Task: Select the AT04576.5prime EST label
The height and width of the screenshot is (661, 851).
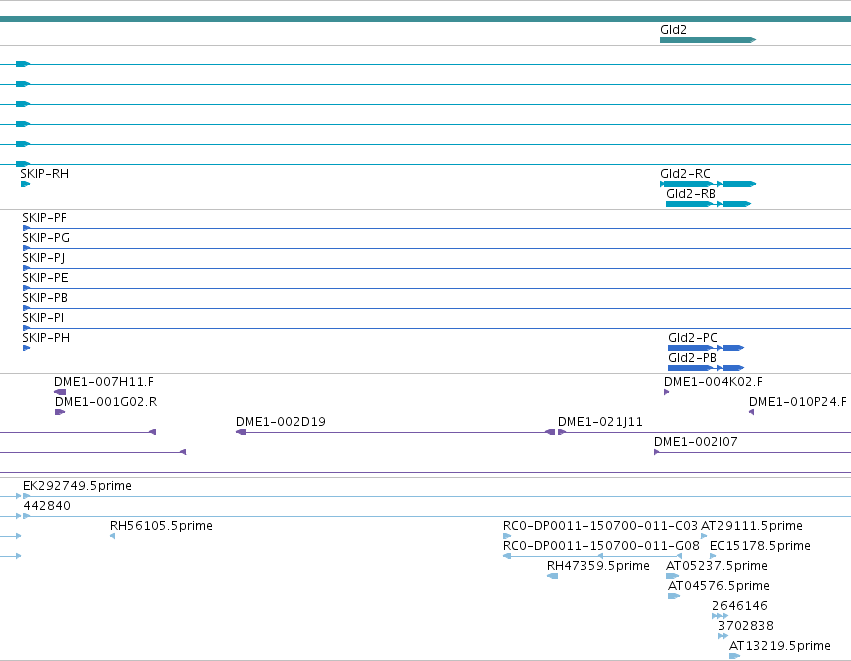Action: (x=719, y=586)
